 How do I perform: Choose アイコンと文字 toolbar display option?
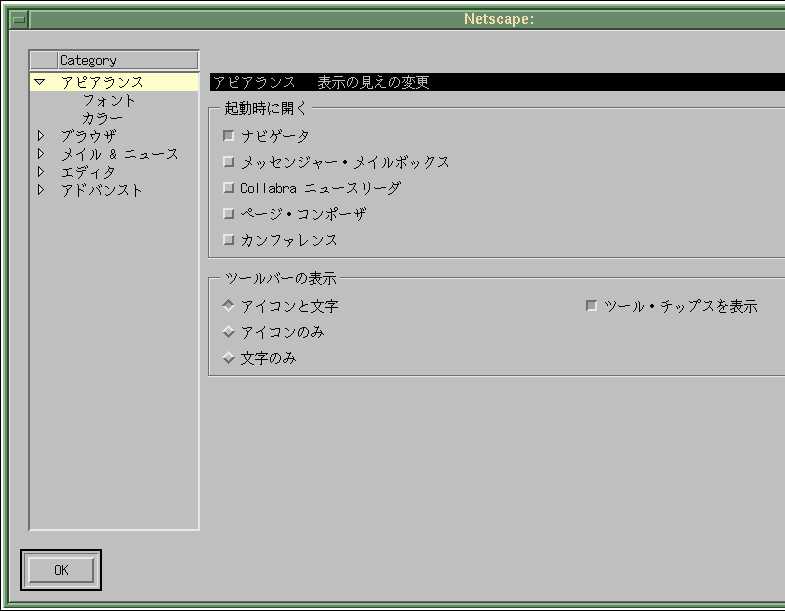[229, 306]
